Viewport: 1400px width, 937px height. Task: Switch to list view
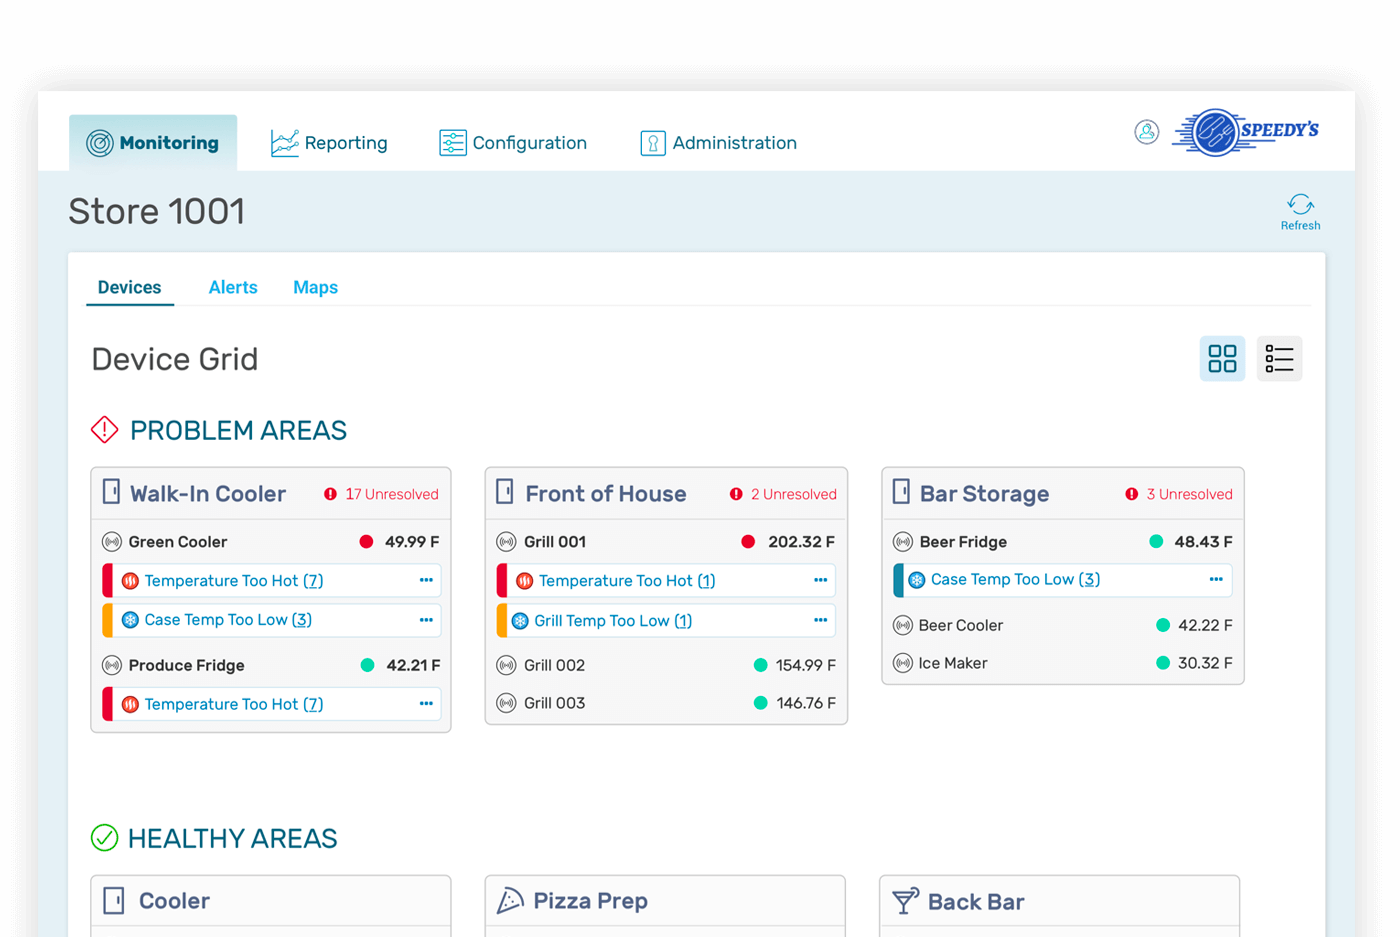coord(1279,359)
